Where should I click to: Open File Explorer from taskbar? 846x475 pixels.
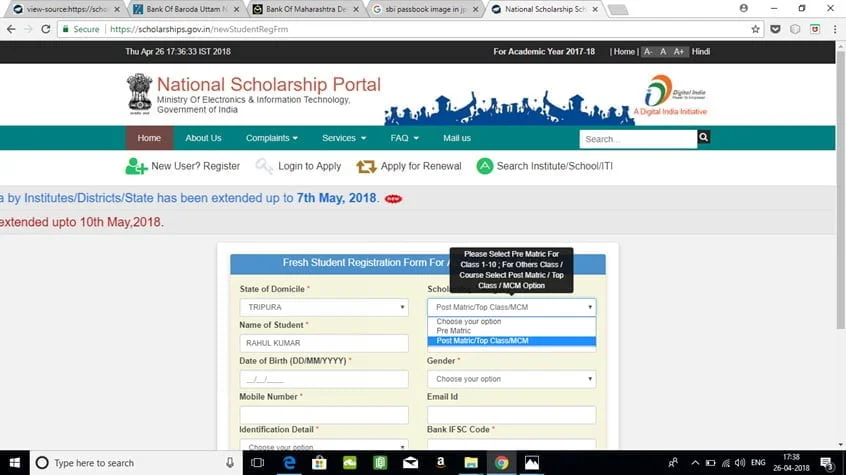pos(471,463)
